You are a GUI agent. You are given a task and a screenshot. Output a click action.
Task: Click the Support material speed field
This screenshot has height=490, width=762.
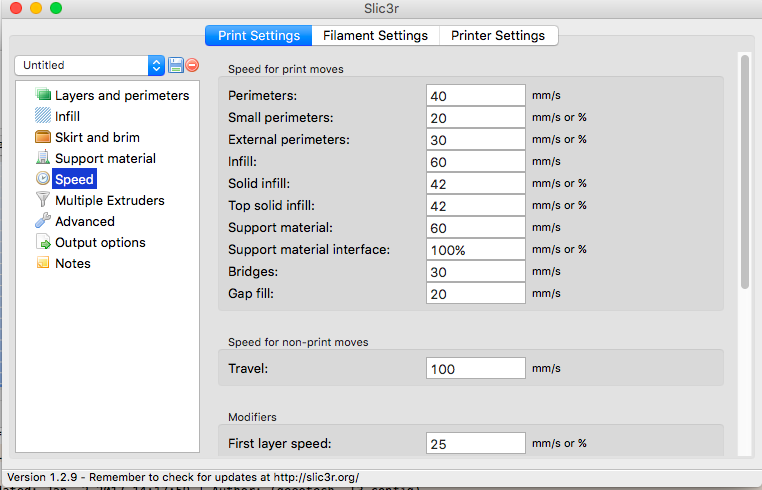[x=476, y=227]
